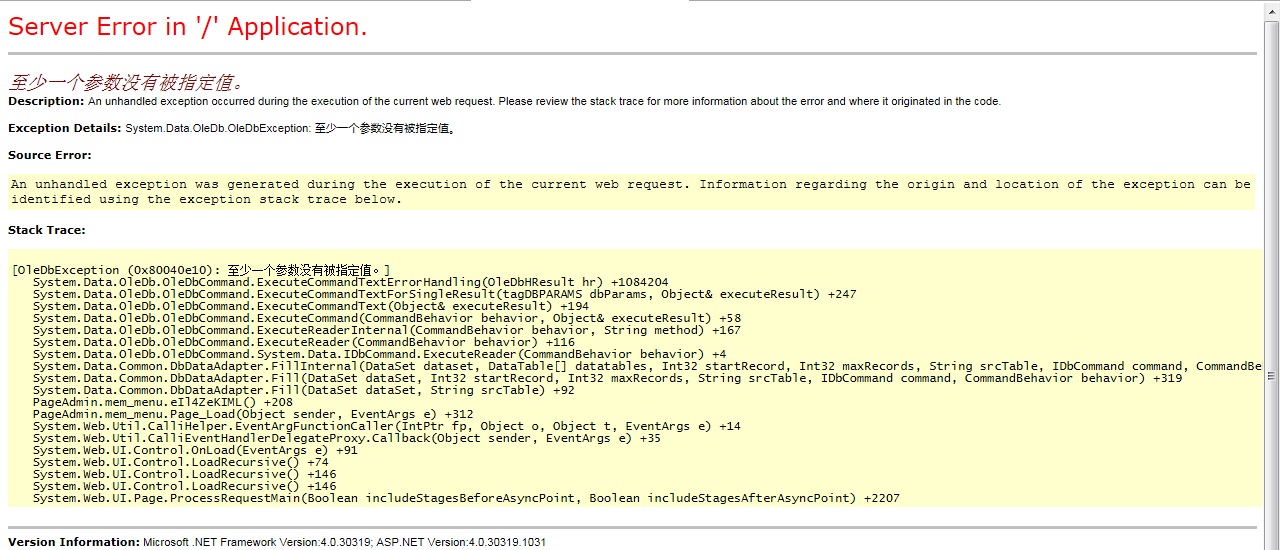Click the 'Stack Trace:' label
The height and width of the screenshot is (550, 1280).
coord(47,230)
